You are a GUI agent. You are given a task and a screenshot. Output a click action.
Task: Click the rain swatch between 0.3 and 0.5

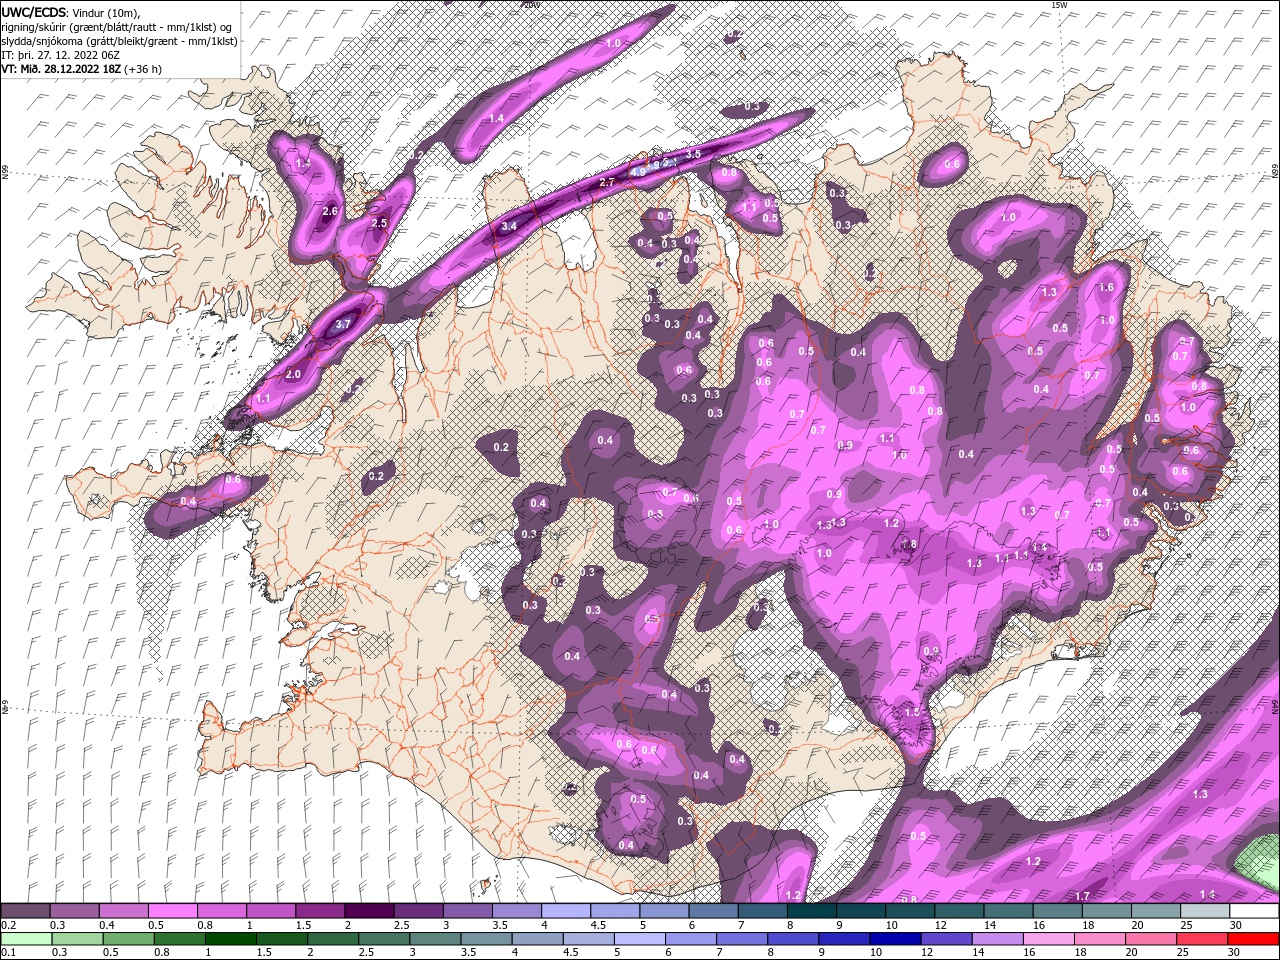point(77,938)
